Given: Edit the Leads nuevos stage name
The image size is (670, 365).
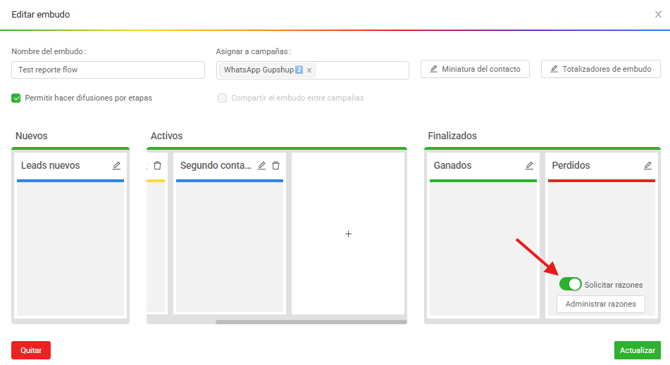Looking at the screenshot, I should (x=116, y=166).
